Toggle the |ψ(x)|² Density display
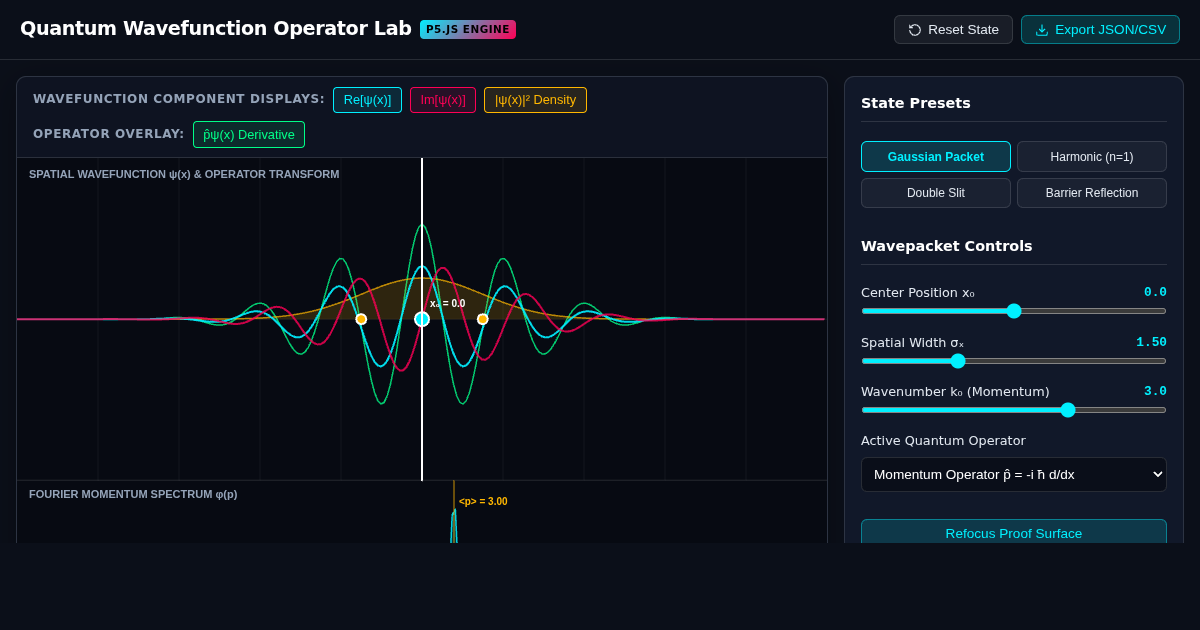The width and height of the screenshot is (1200, 630). (535, 100)
